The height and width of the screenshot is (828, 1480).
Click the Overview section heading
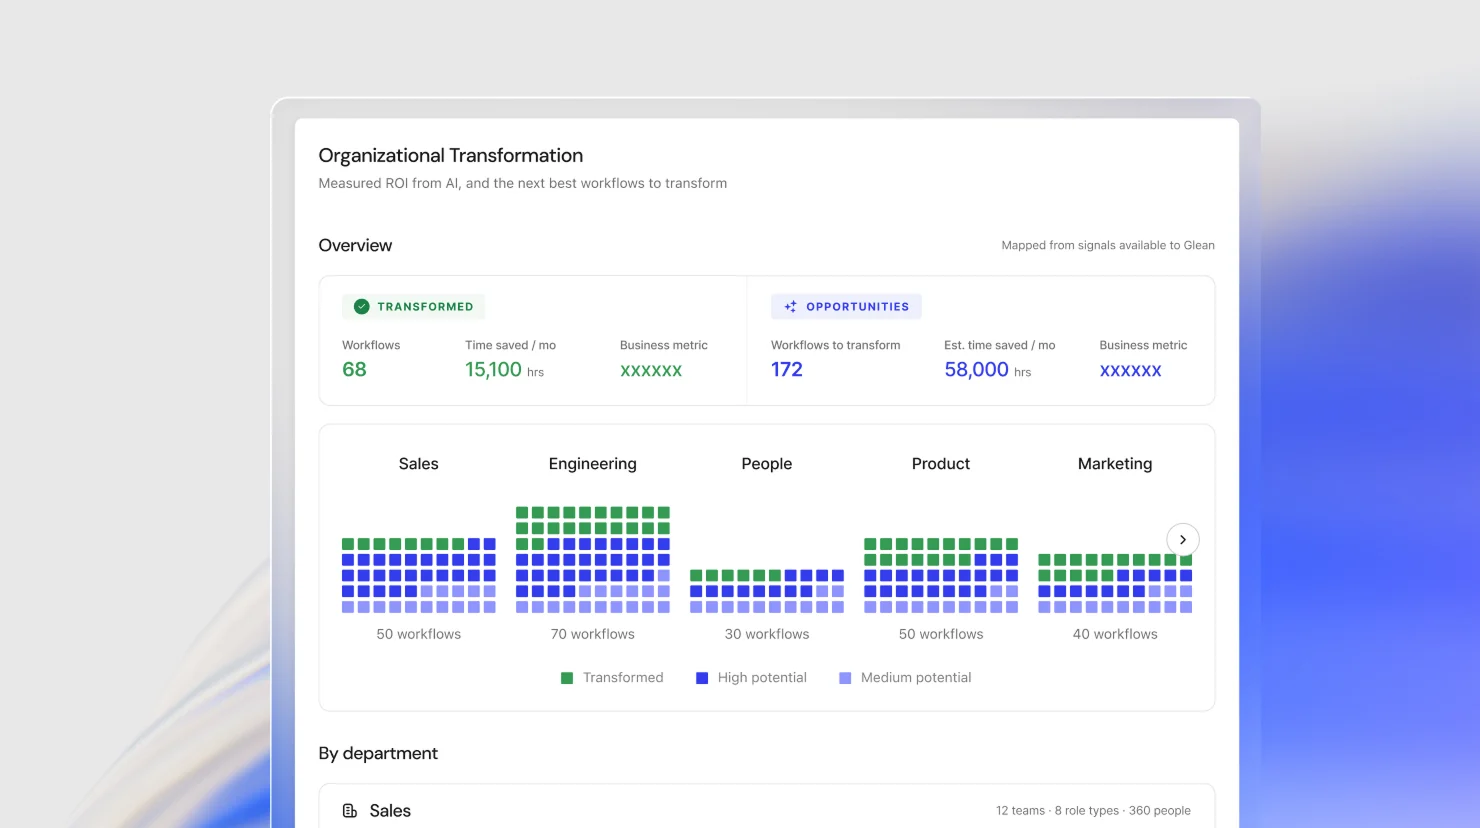pyautogui.click(x=355, y=245)
